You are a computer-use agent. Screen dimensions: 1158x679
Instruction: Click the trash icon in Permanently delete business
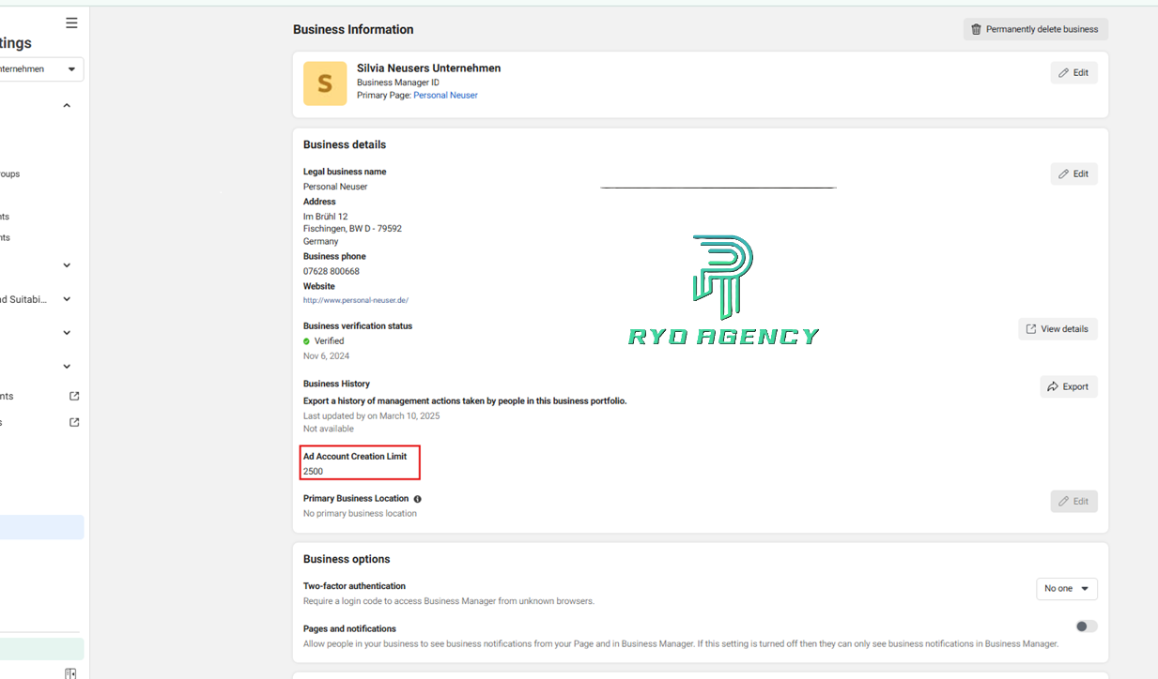click(976, 30)
